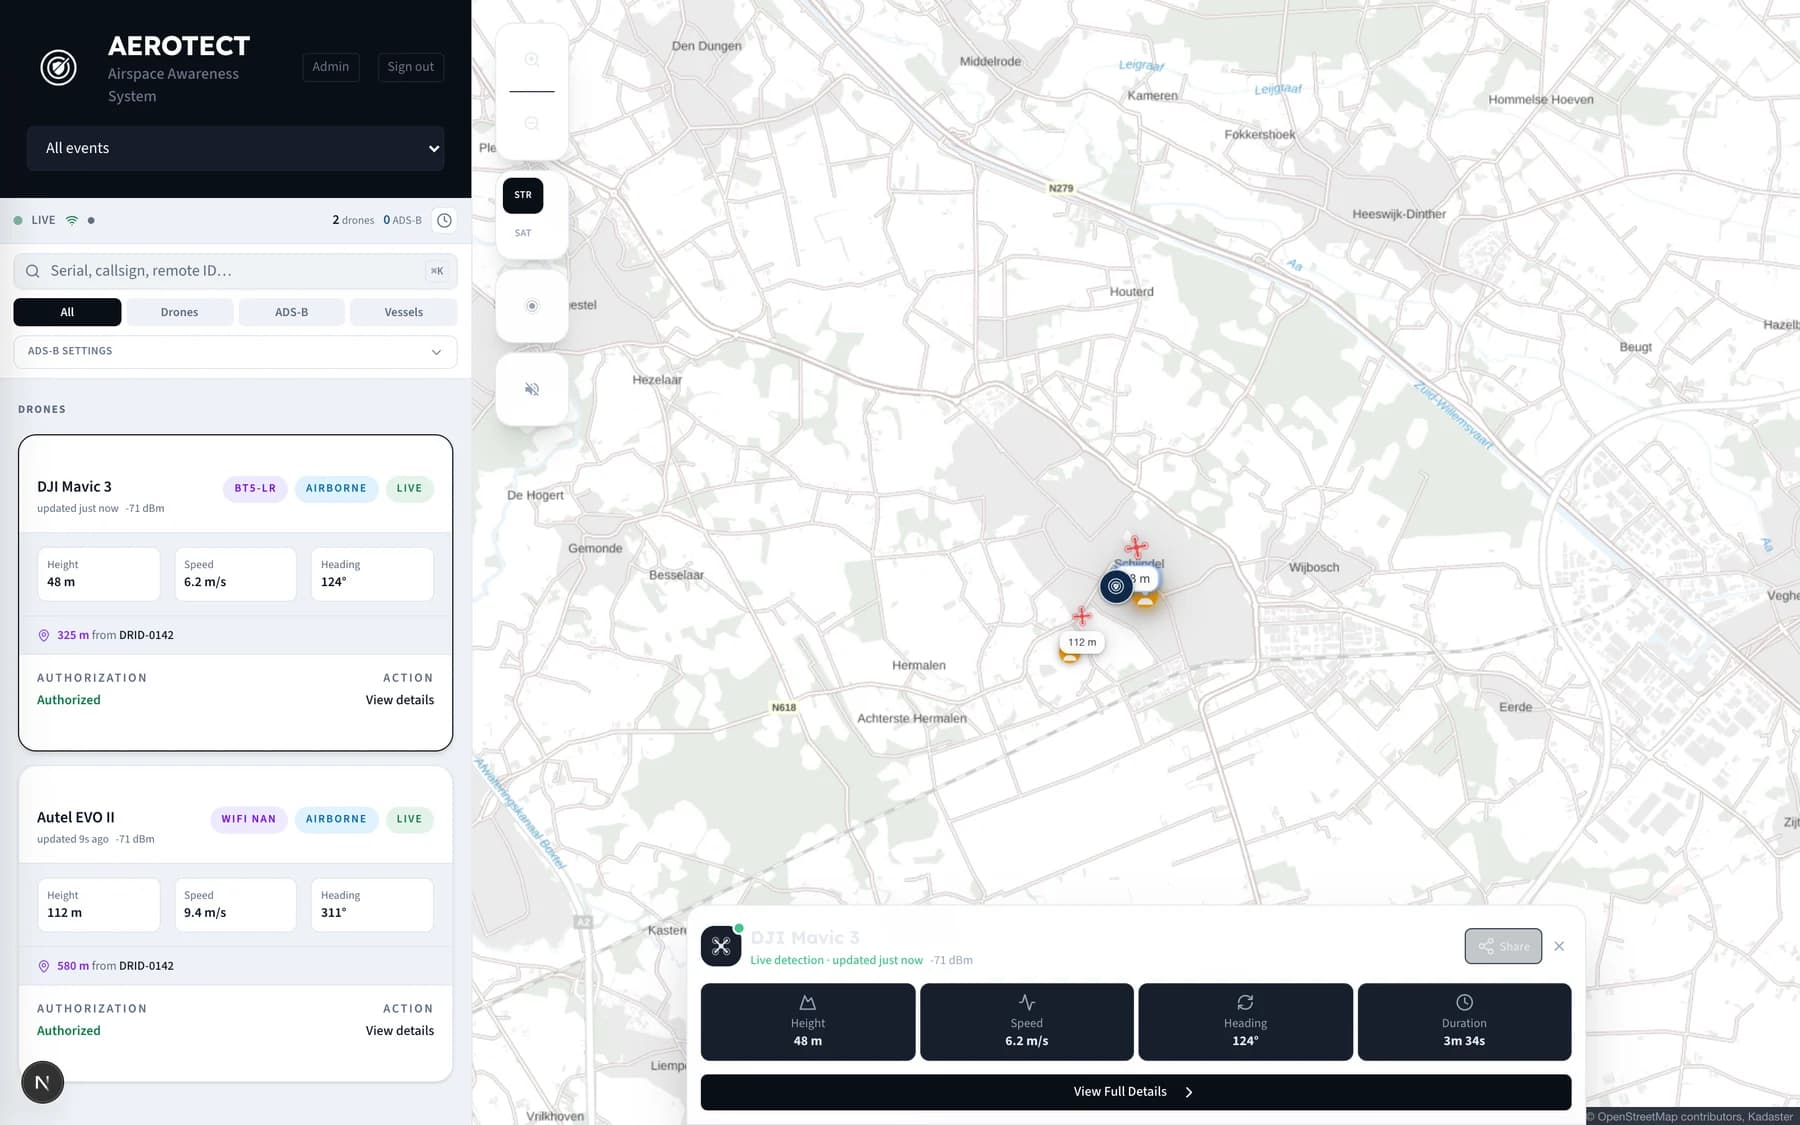Click the Duration 3m 34s tile
This screenshot has width=1800, height=1125.
pyautogui.click(x=1464, y=1022)
